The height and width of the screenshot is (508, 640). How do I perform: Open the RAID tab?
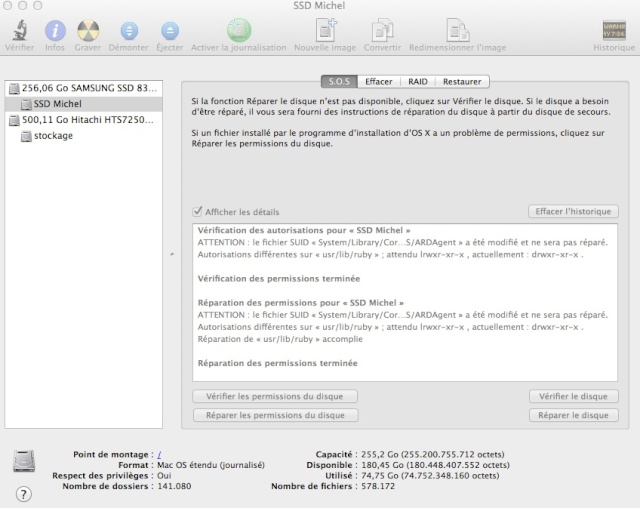418,82
